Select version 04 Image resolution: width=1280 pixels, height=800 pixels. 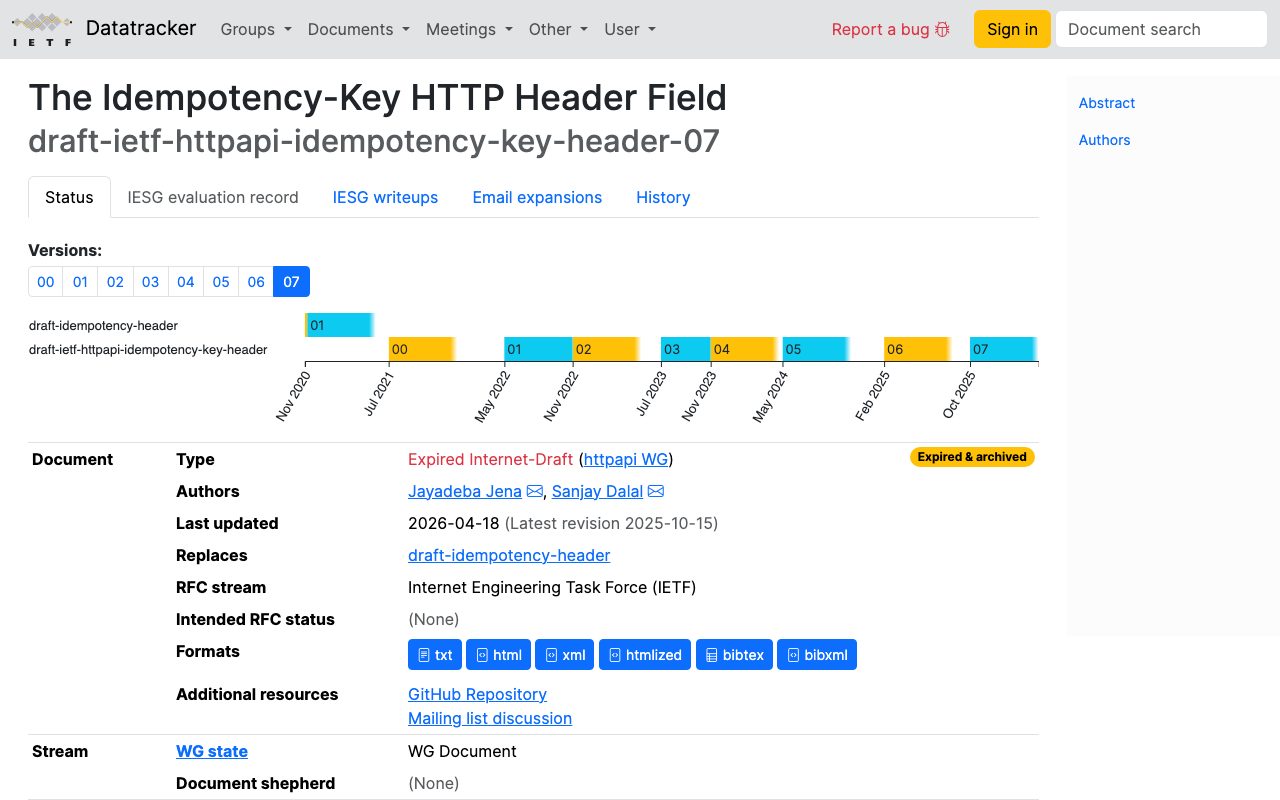click(x=186, y=281)
